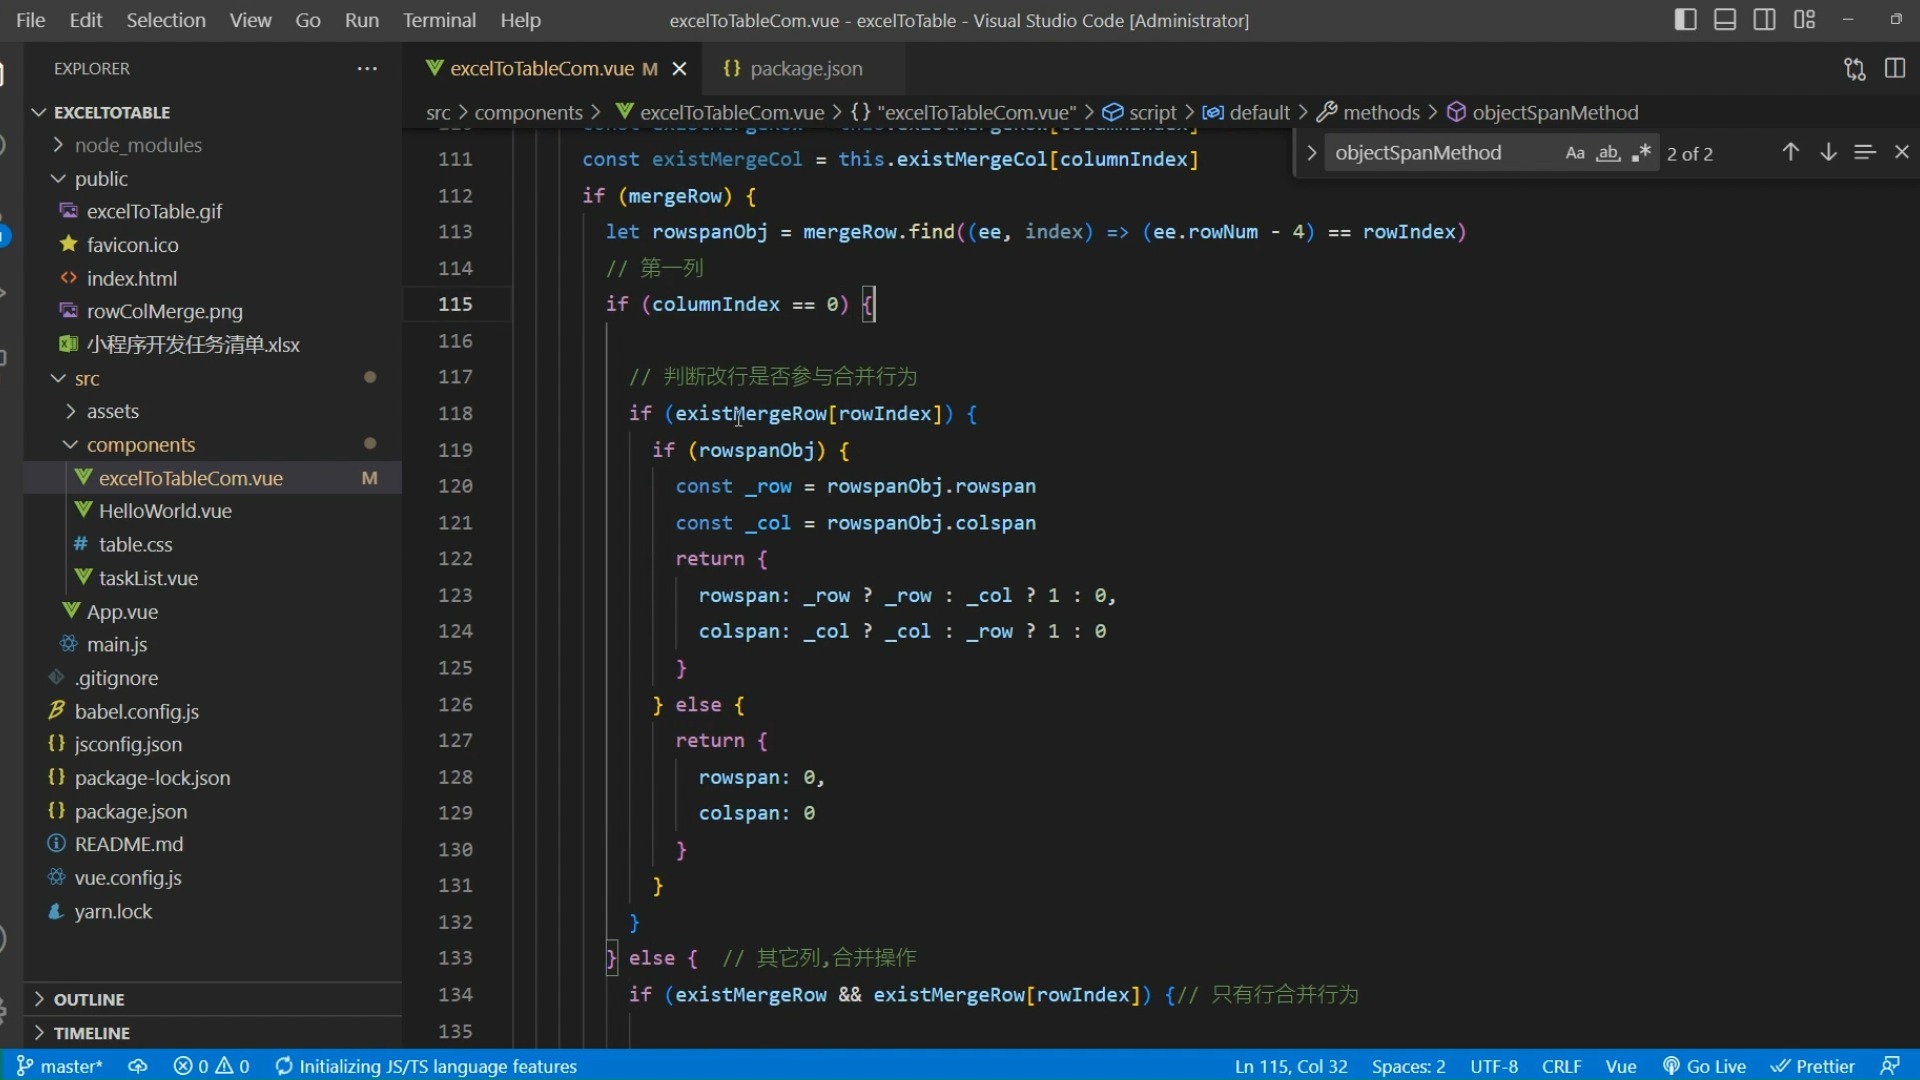Toggle Match Case in find widget
1920x1080 pixels.
pyautogui.click(x=1575, y=153)
